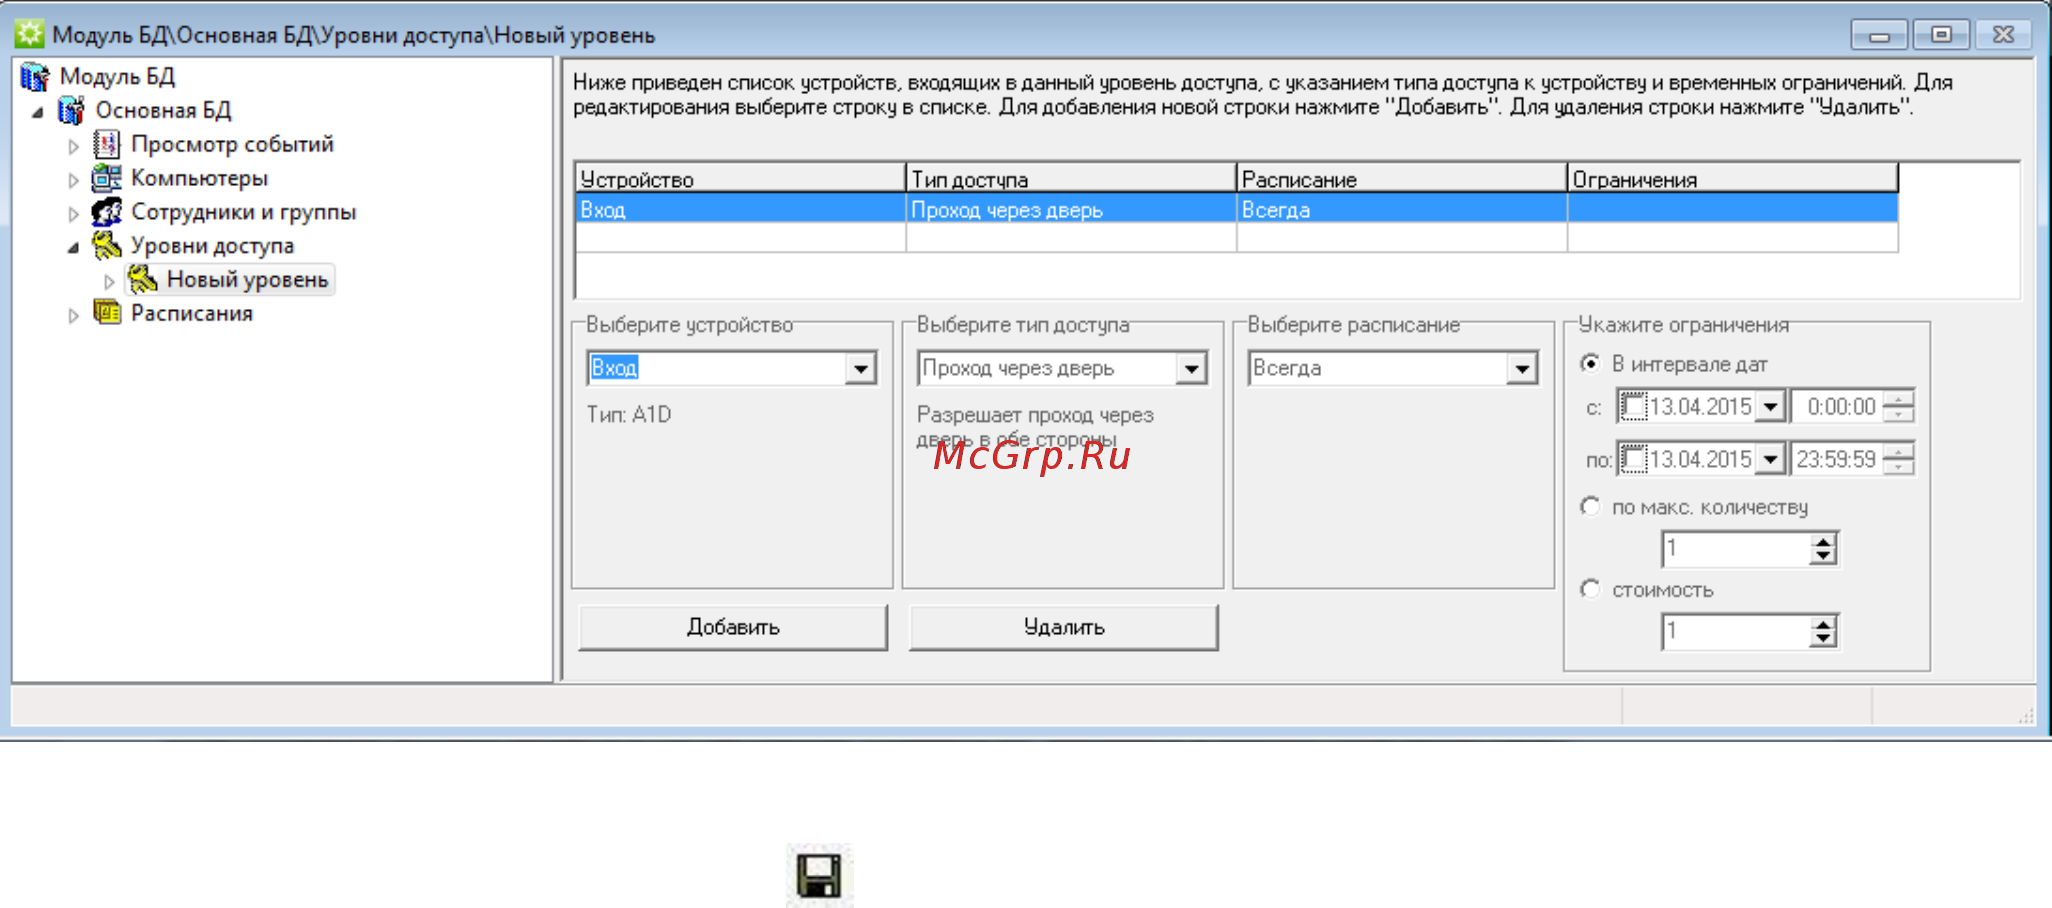The image size is (2052, 908).
Task: Open Расписания tree item
Action: 191,313
